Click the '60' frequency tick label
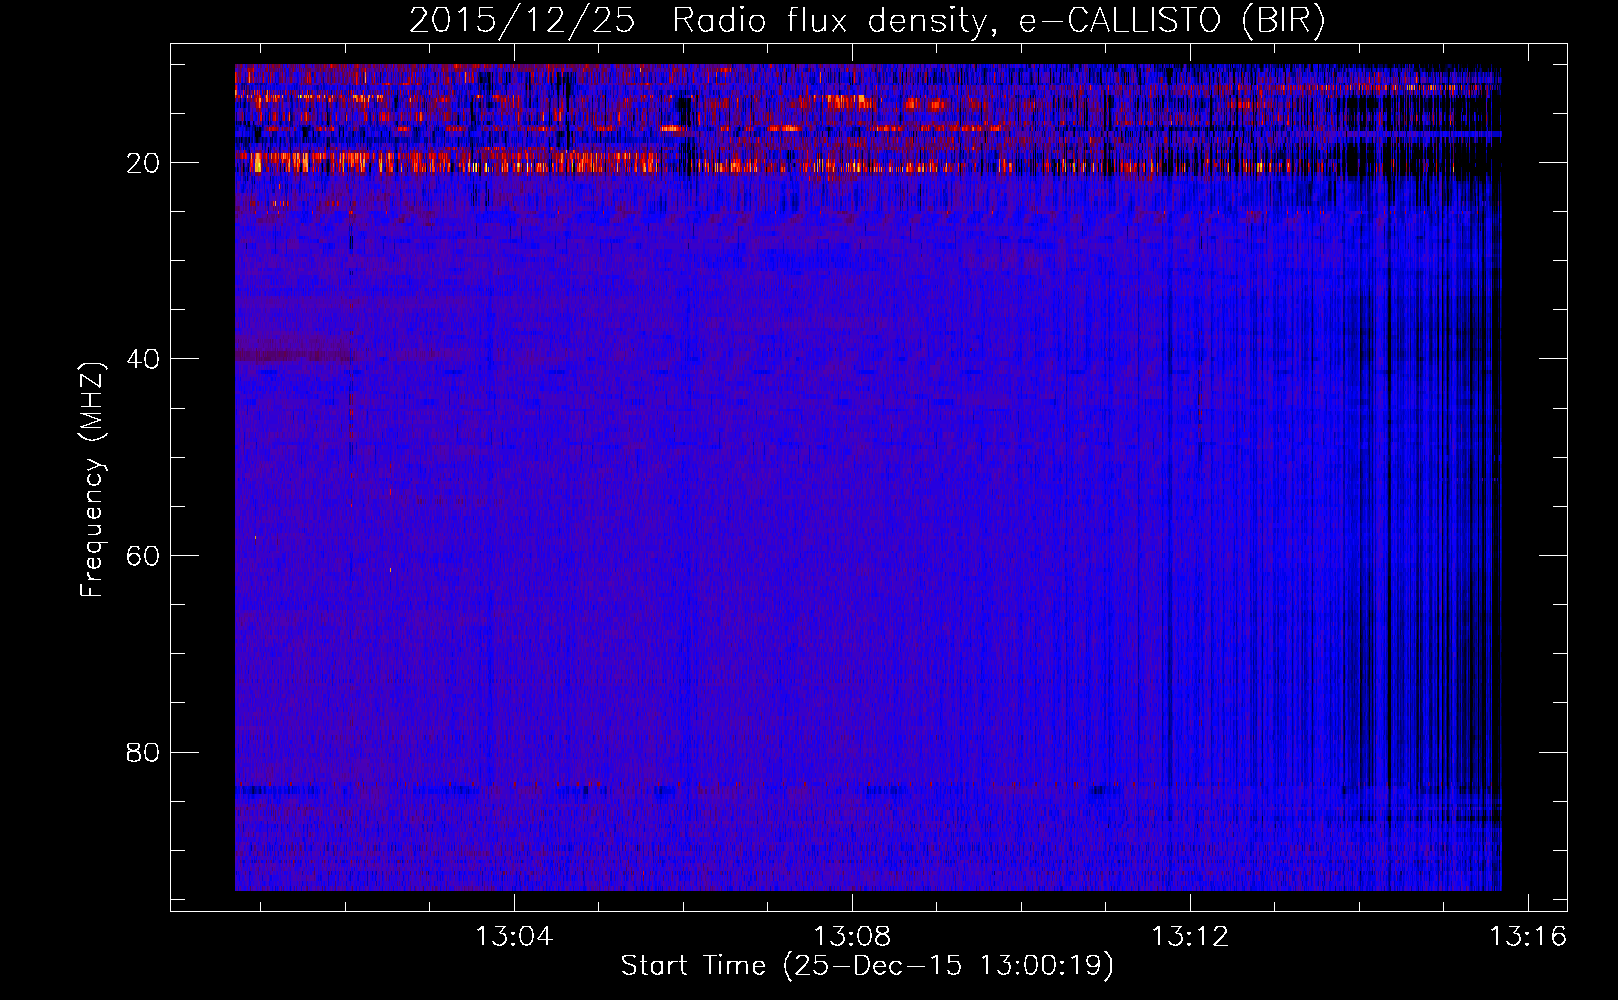Viewport: 1618px width, 1000px height. click(143, 556)
